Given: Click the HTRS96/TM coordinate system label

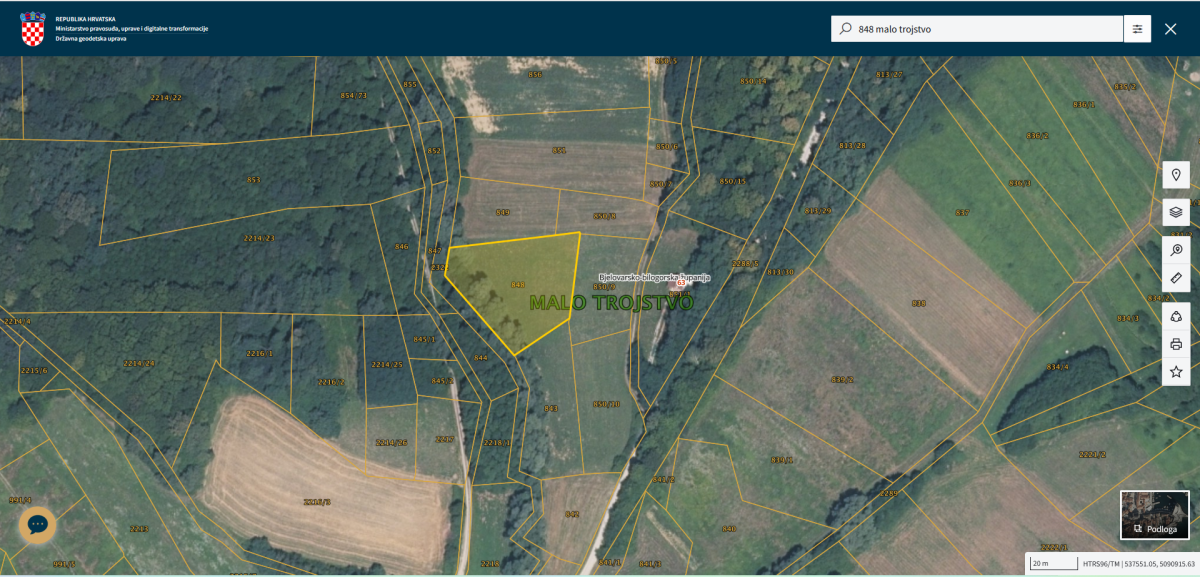Looking at the screenshot, I should [x=1100, y=564].
